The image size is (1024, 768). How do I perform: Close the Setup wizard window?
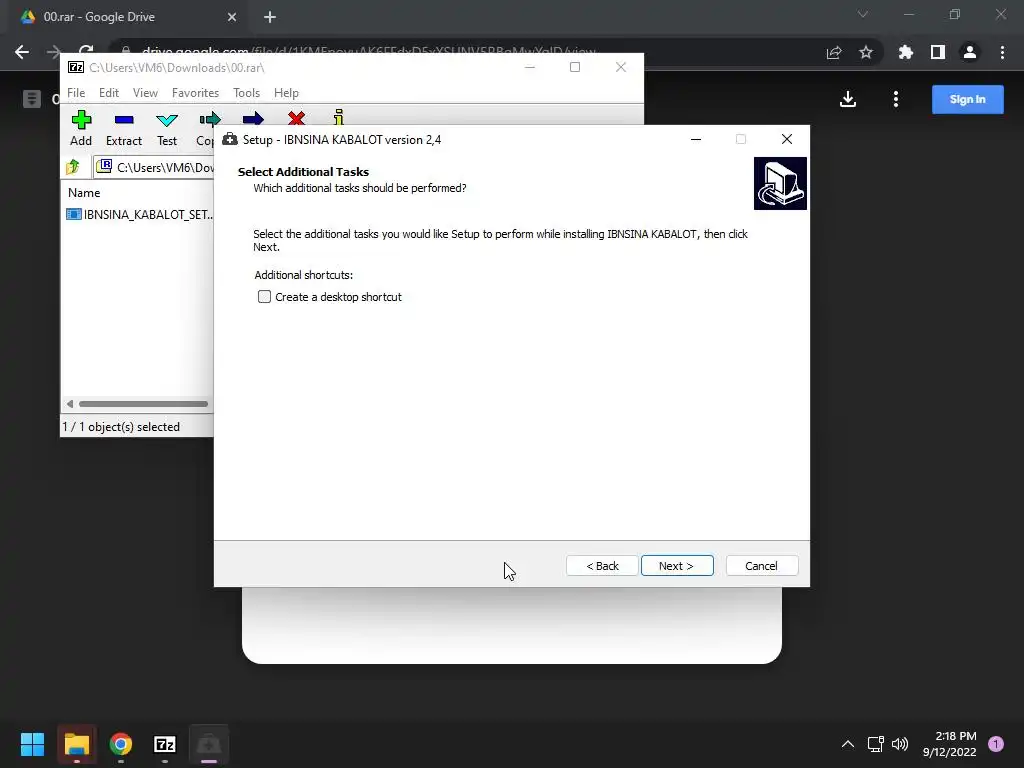click(787, 139)
